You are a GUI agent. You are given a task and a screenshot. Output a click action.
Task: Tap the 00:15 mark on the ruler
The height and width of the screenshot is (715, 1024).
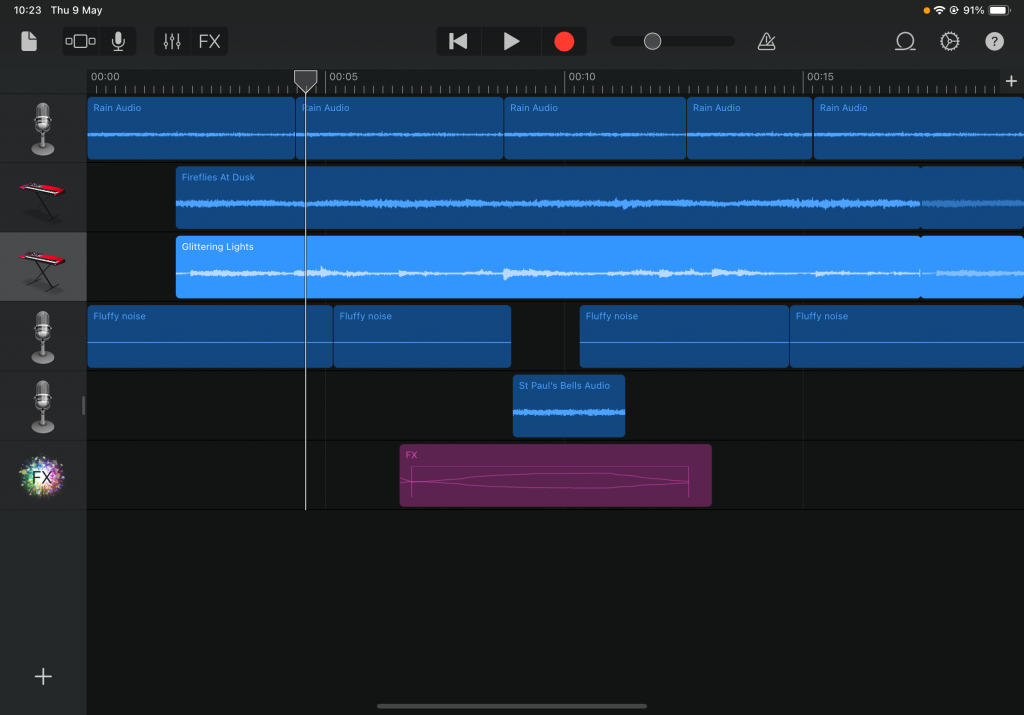pos(820,77)
